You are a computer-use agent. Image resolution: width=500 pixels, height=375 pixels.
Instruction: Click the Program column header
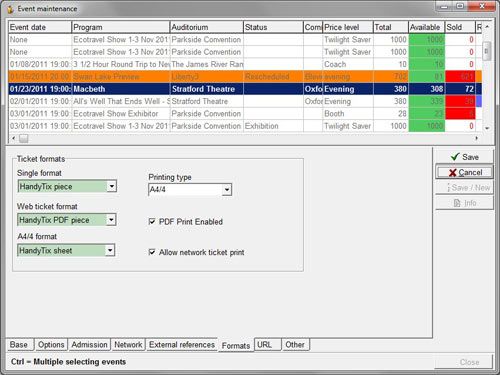point(121,27)
